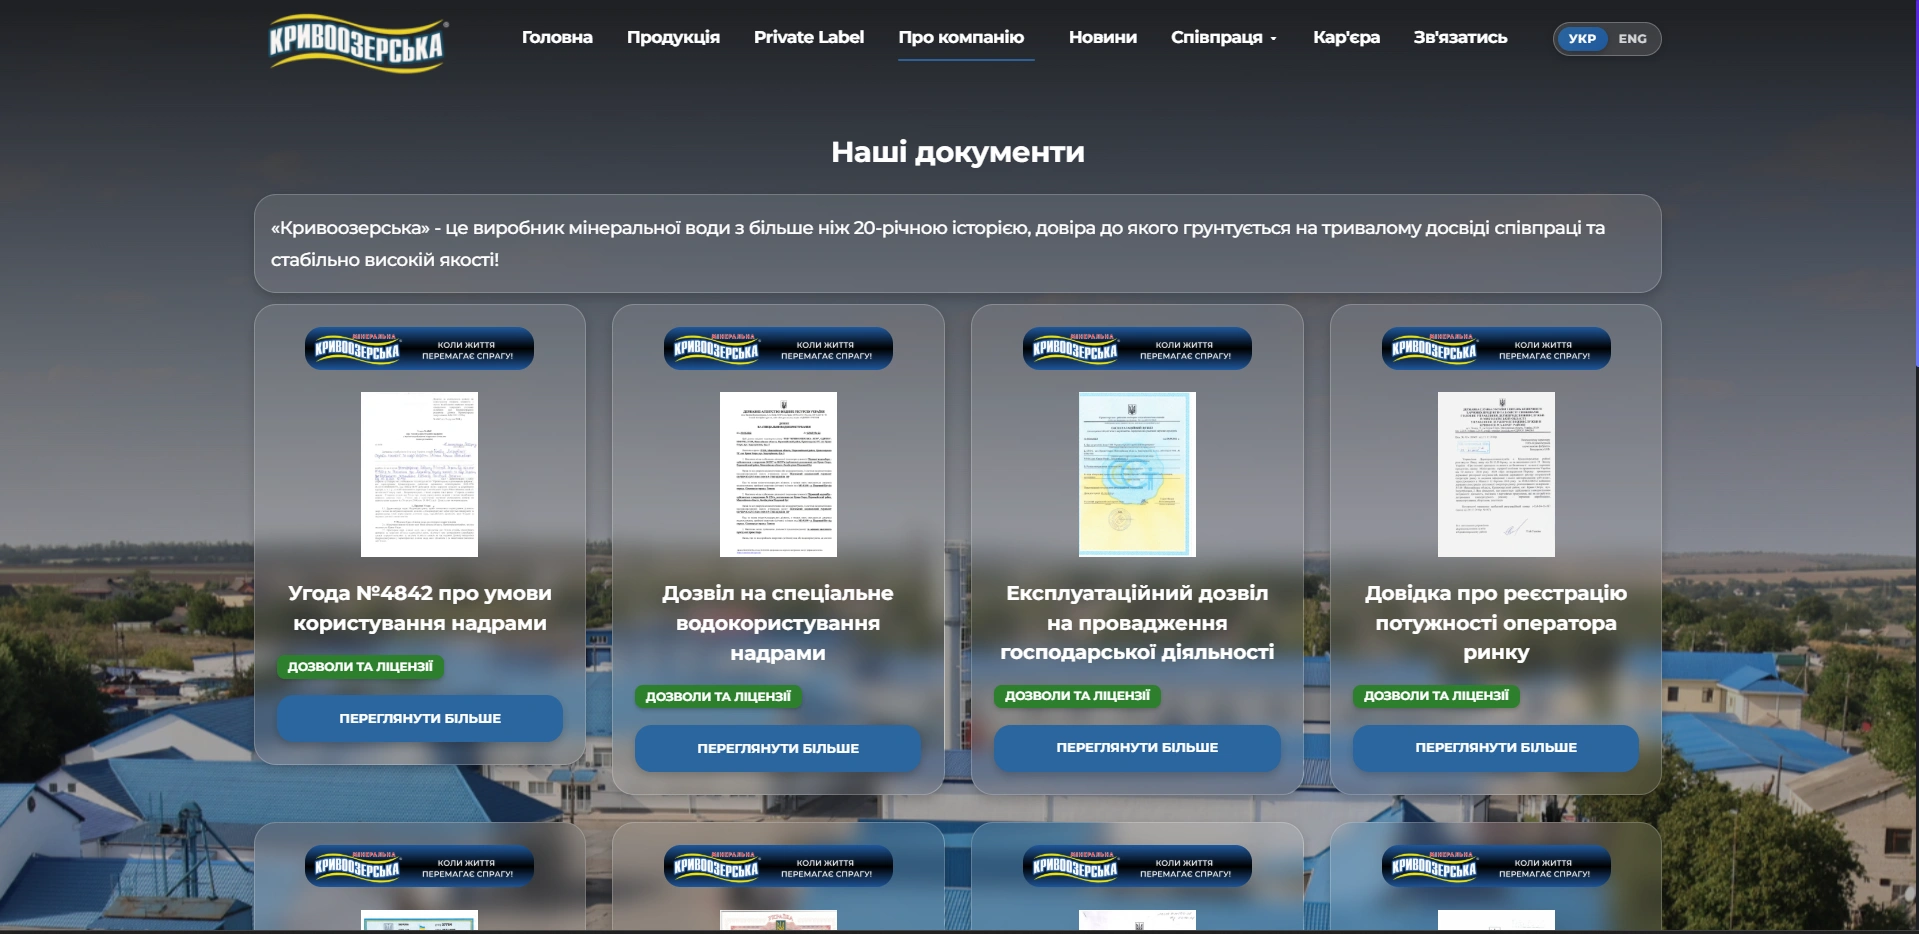Click the Наші документи heading
Image resolution: width=1919 pixels, height=934 pixels.
click(958, 152)
